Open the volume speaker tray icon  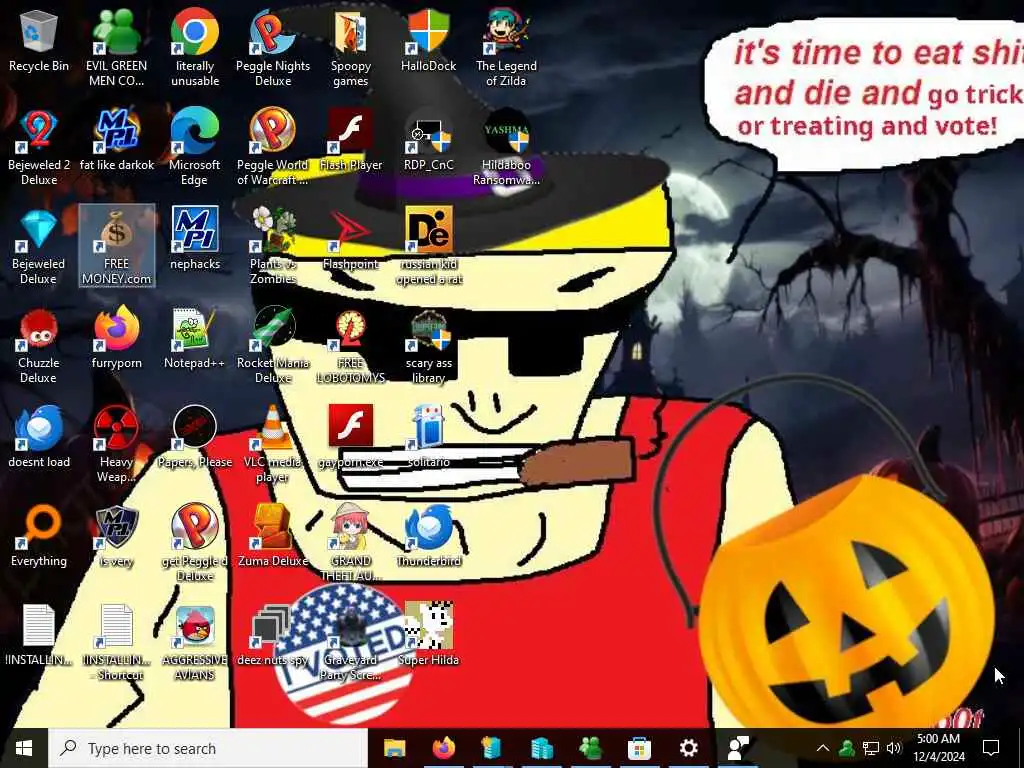(894, 748)
